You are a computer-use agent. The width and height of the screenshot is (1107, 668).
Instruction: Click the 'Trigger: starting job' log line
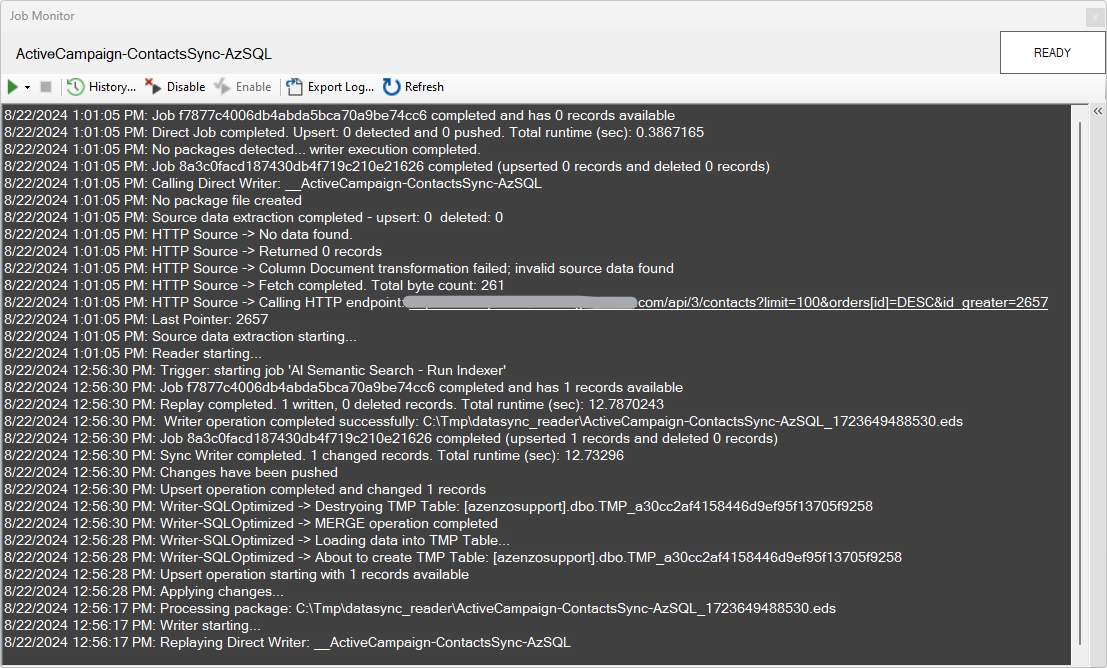[x=255, y=370]
